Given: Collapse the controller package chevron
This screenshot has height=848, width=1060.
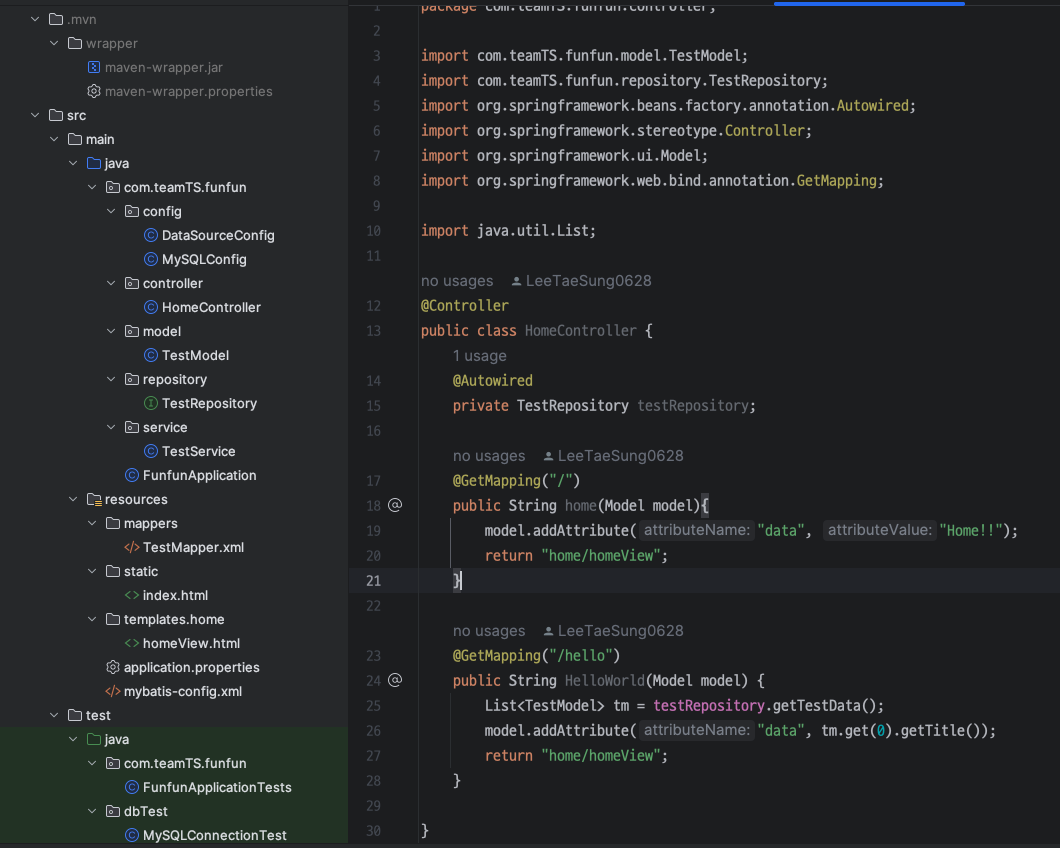Looking at the screenshot, I should [111, 283].
